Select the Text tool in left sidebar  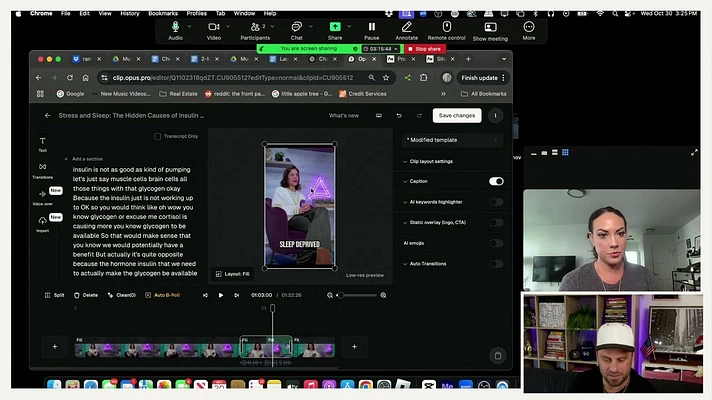coord(43,144)
